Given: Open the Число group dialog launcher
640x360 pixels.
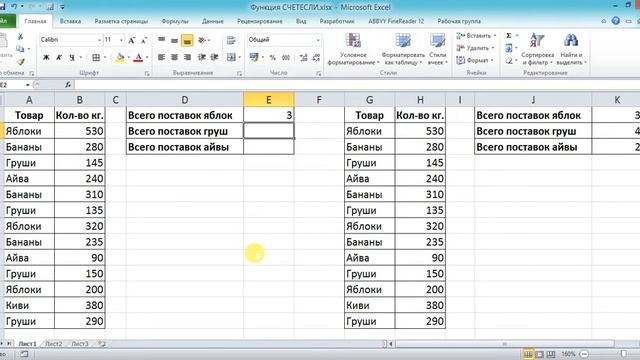Looking at the screenshot, I should tap(318, 73).
